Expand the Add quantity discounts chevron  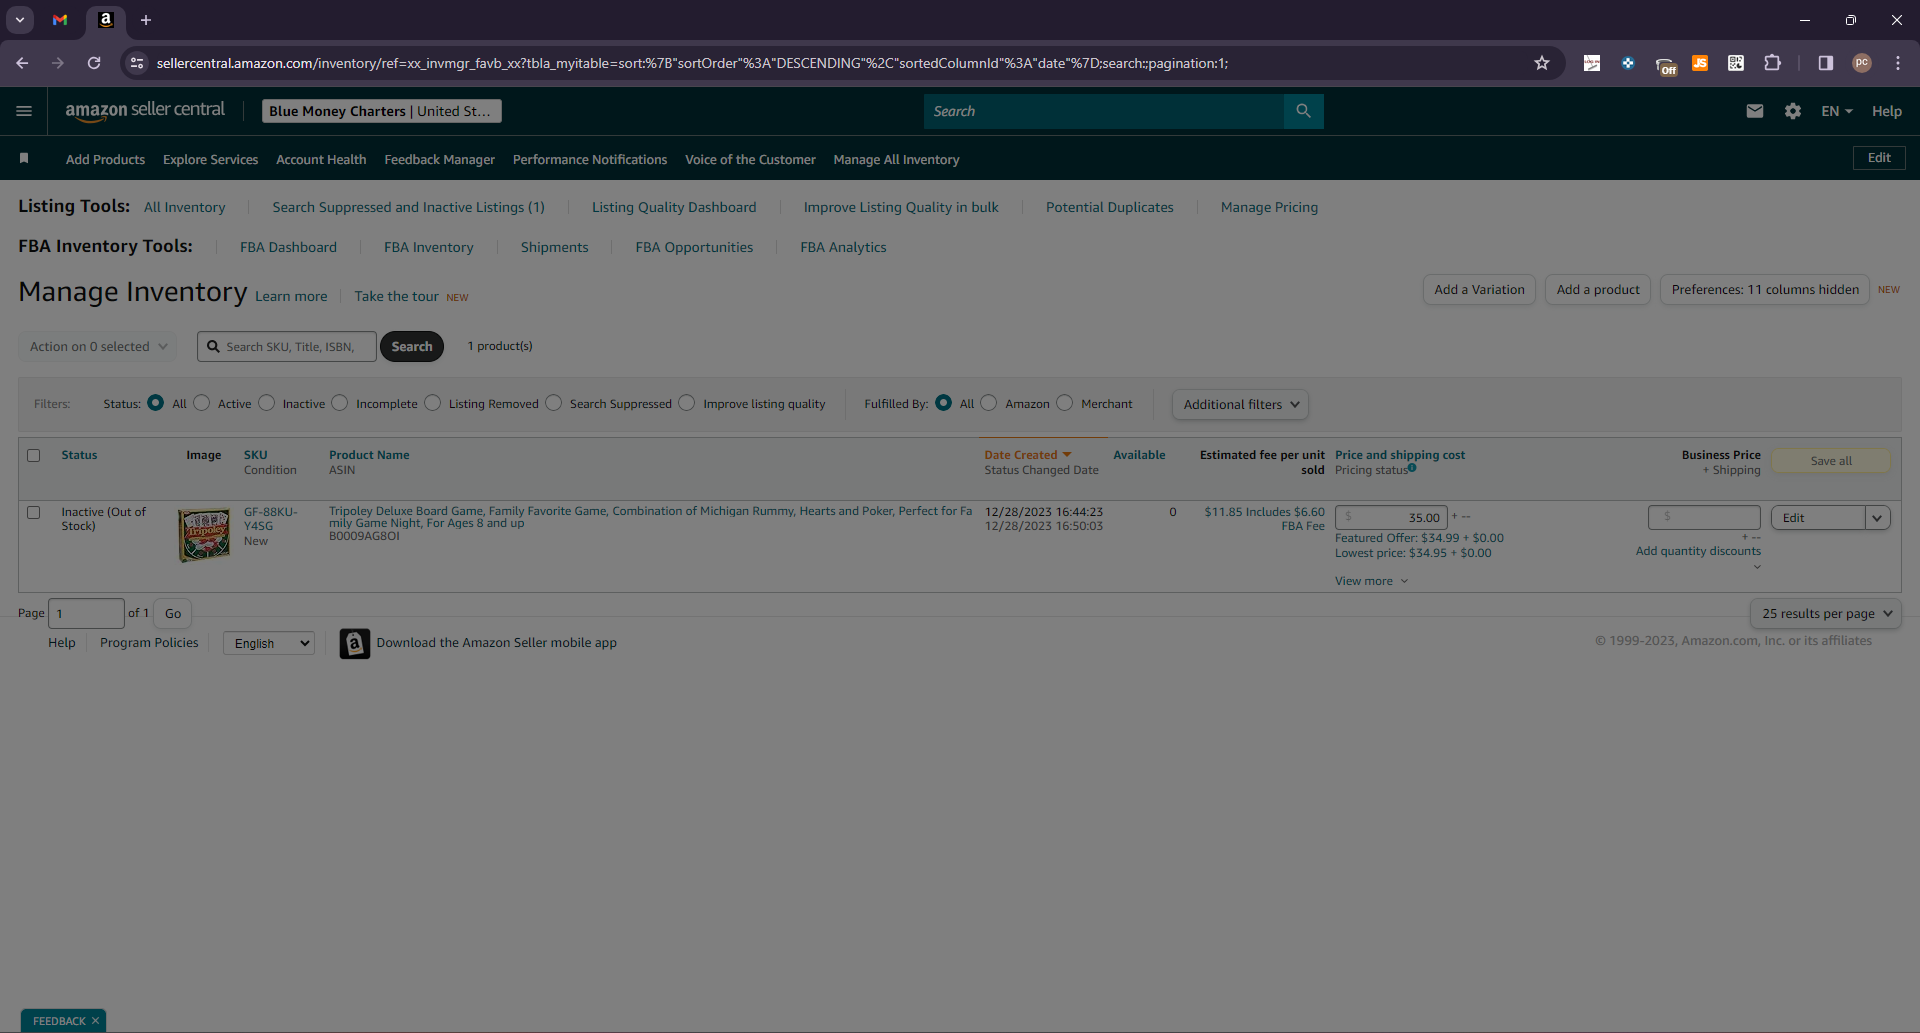tap(1757, 567)
